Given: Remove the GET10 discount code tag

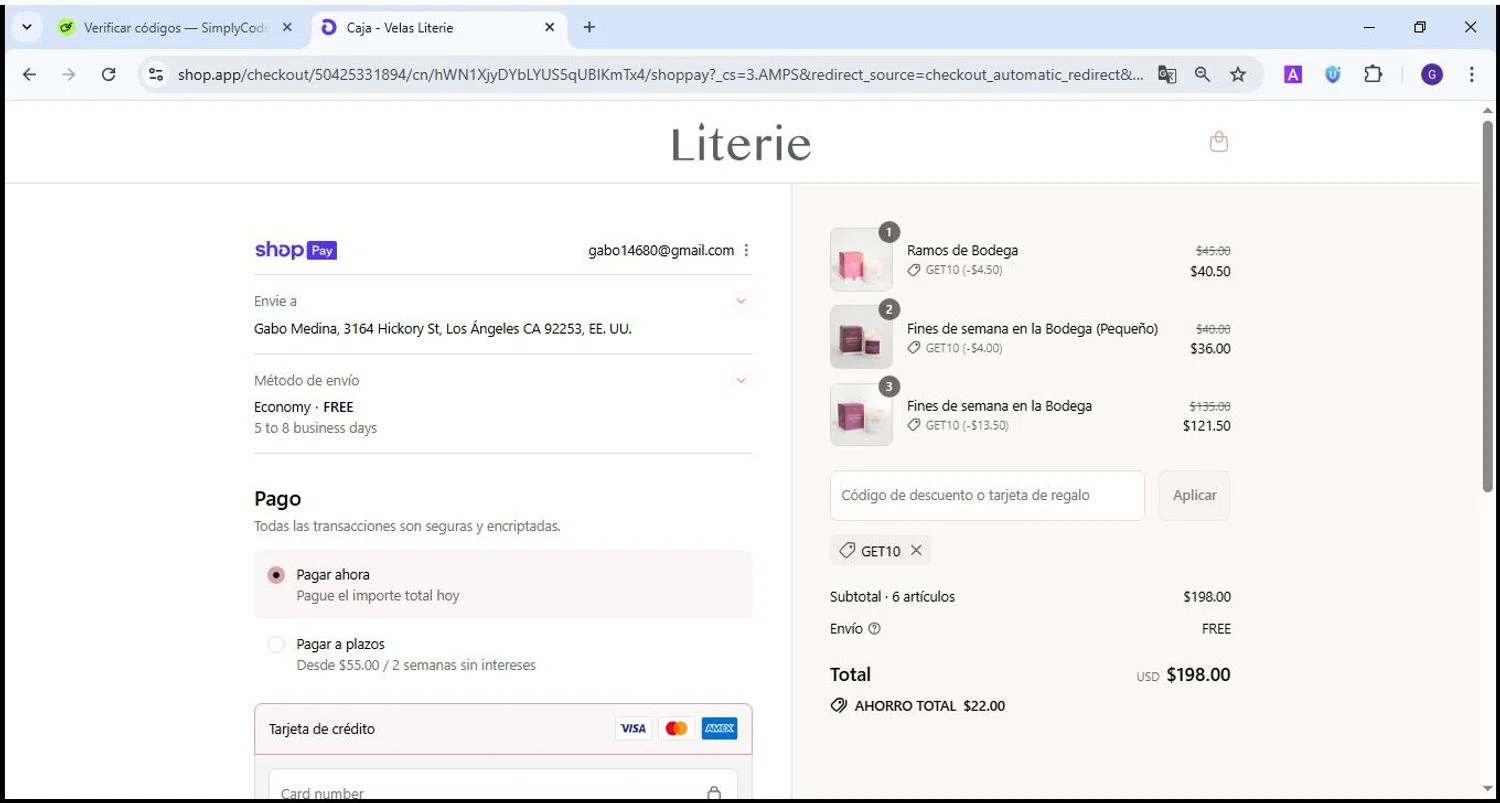Looking at the screenshot, I should [916, 550].
